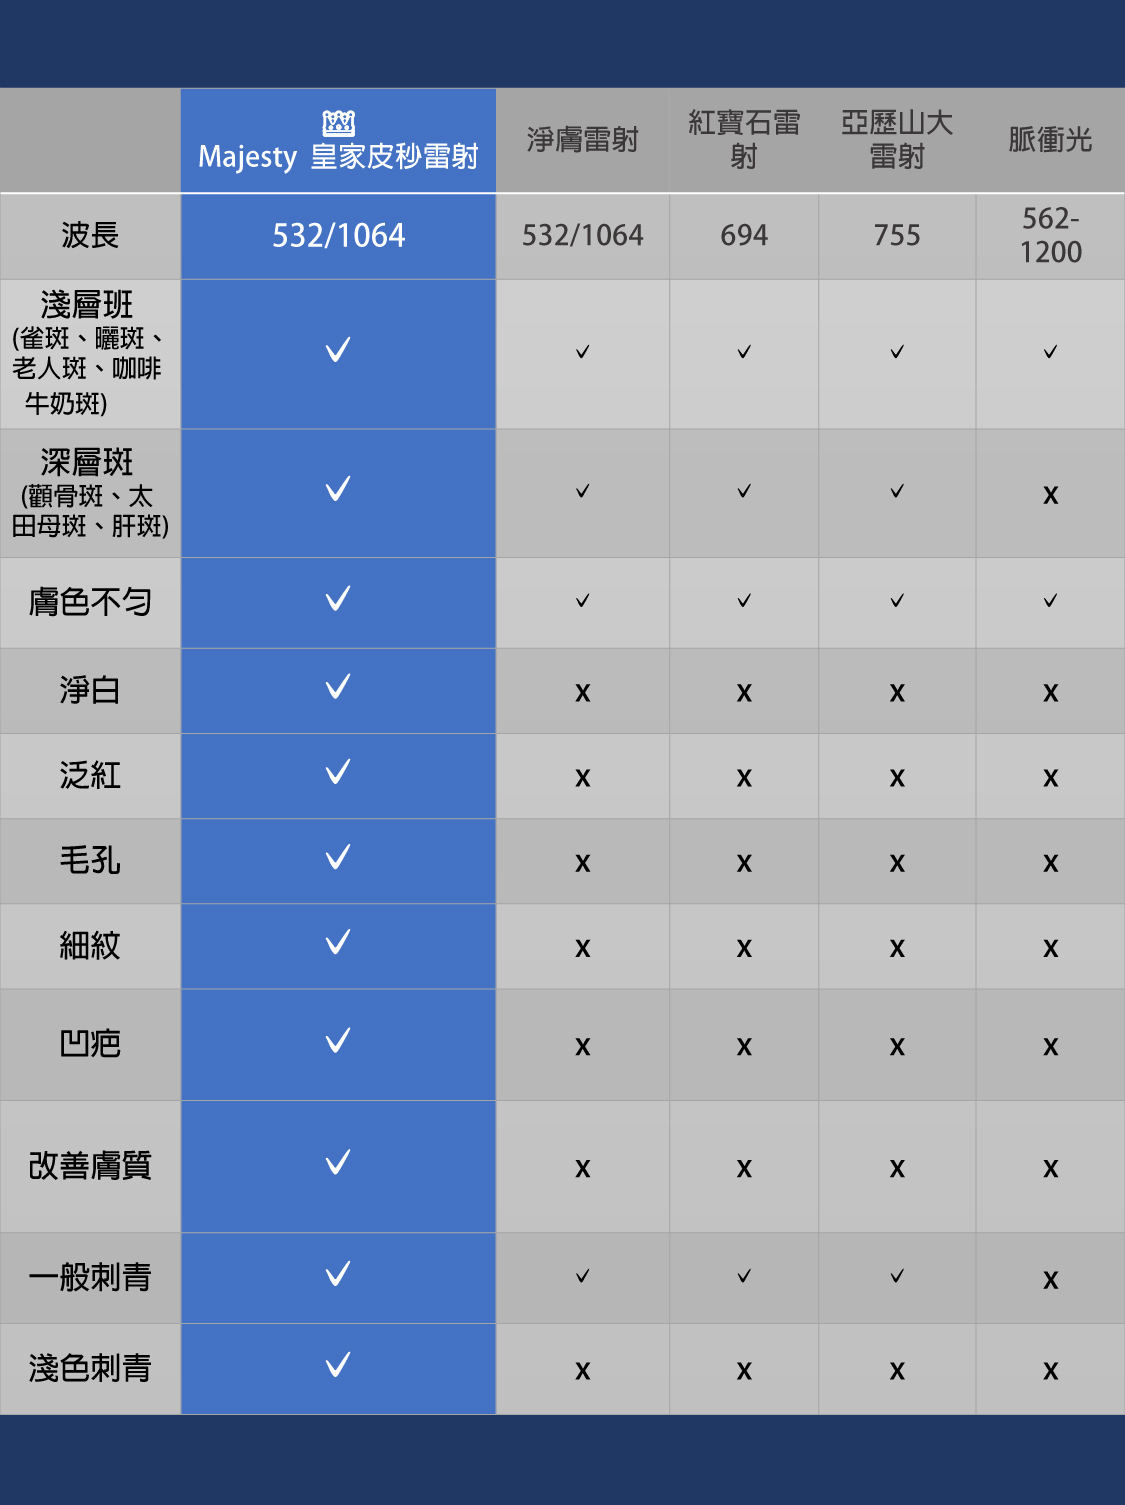Select the 脈衝光 column header

pos(1050,140)
